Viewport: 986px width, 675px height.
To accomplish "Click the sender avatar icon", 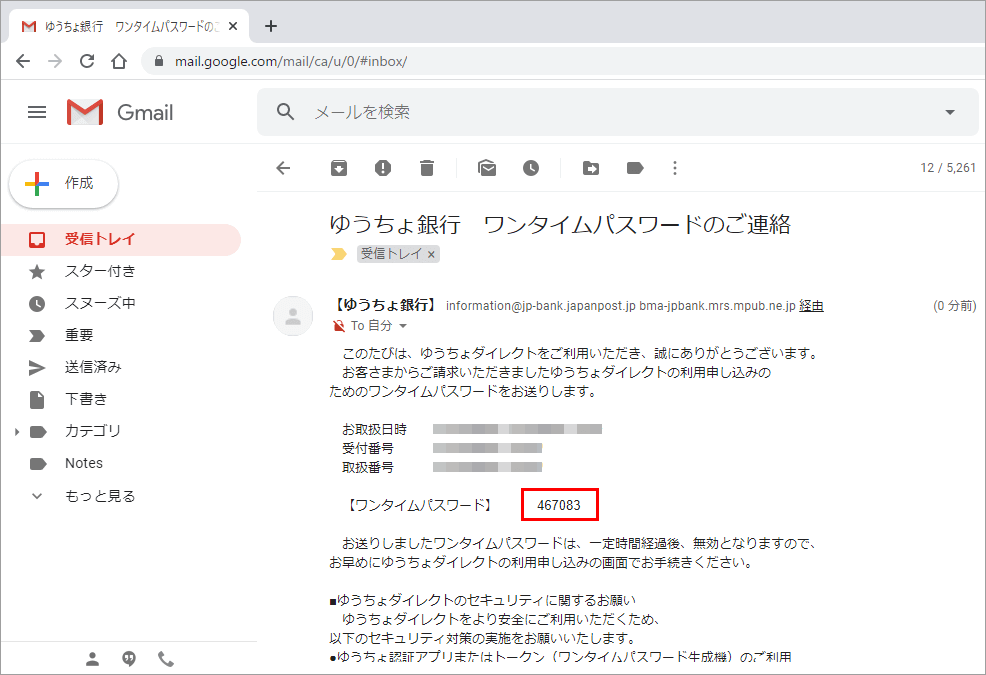I will tap(292, 316).
